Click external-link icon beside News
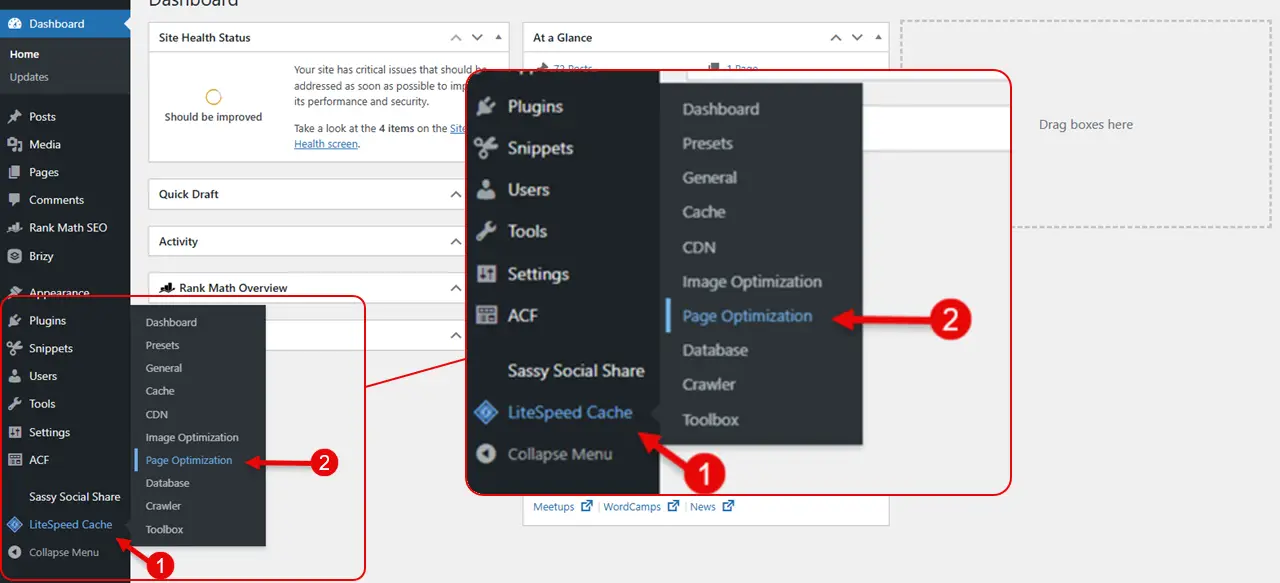The width and height of the screenshot is (1280, 583). pos(728,507)
